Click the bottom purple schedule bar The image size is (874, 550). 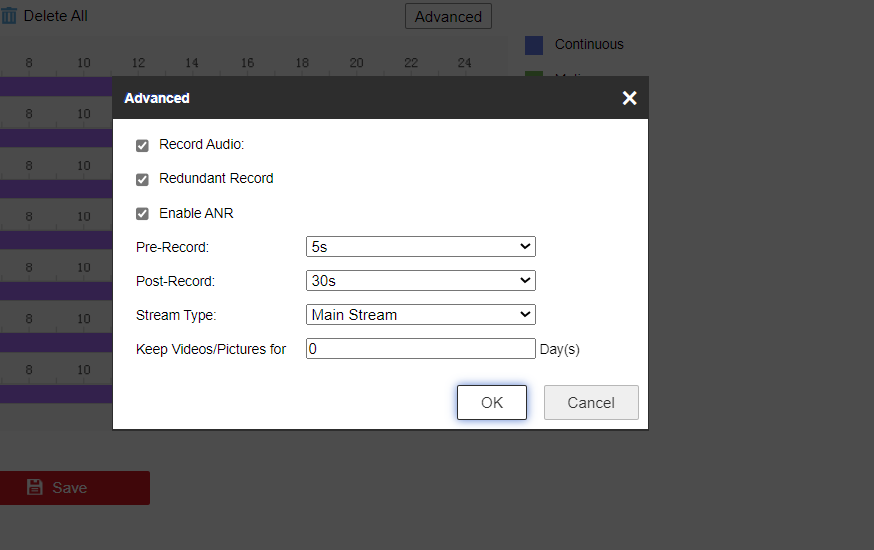click(x=56, y=394)
